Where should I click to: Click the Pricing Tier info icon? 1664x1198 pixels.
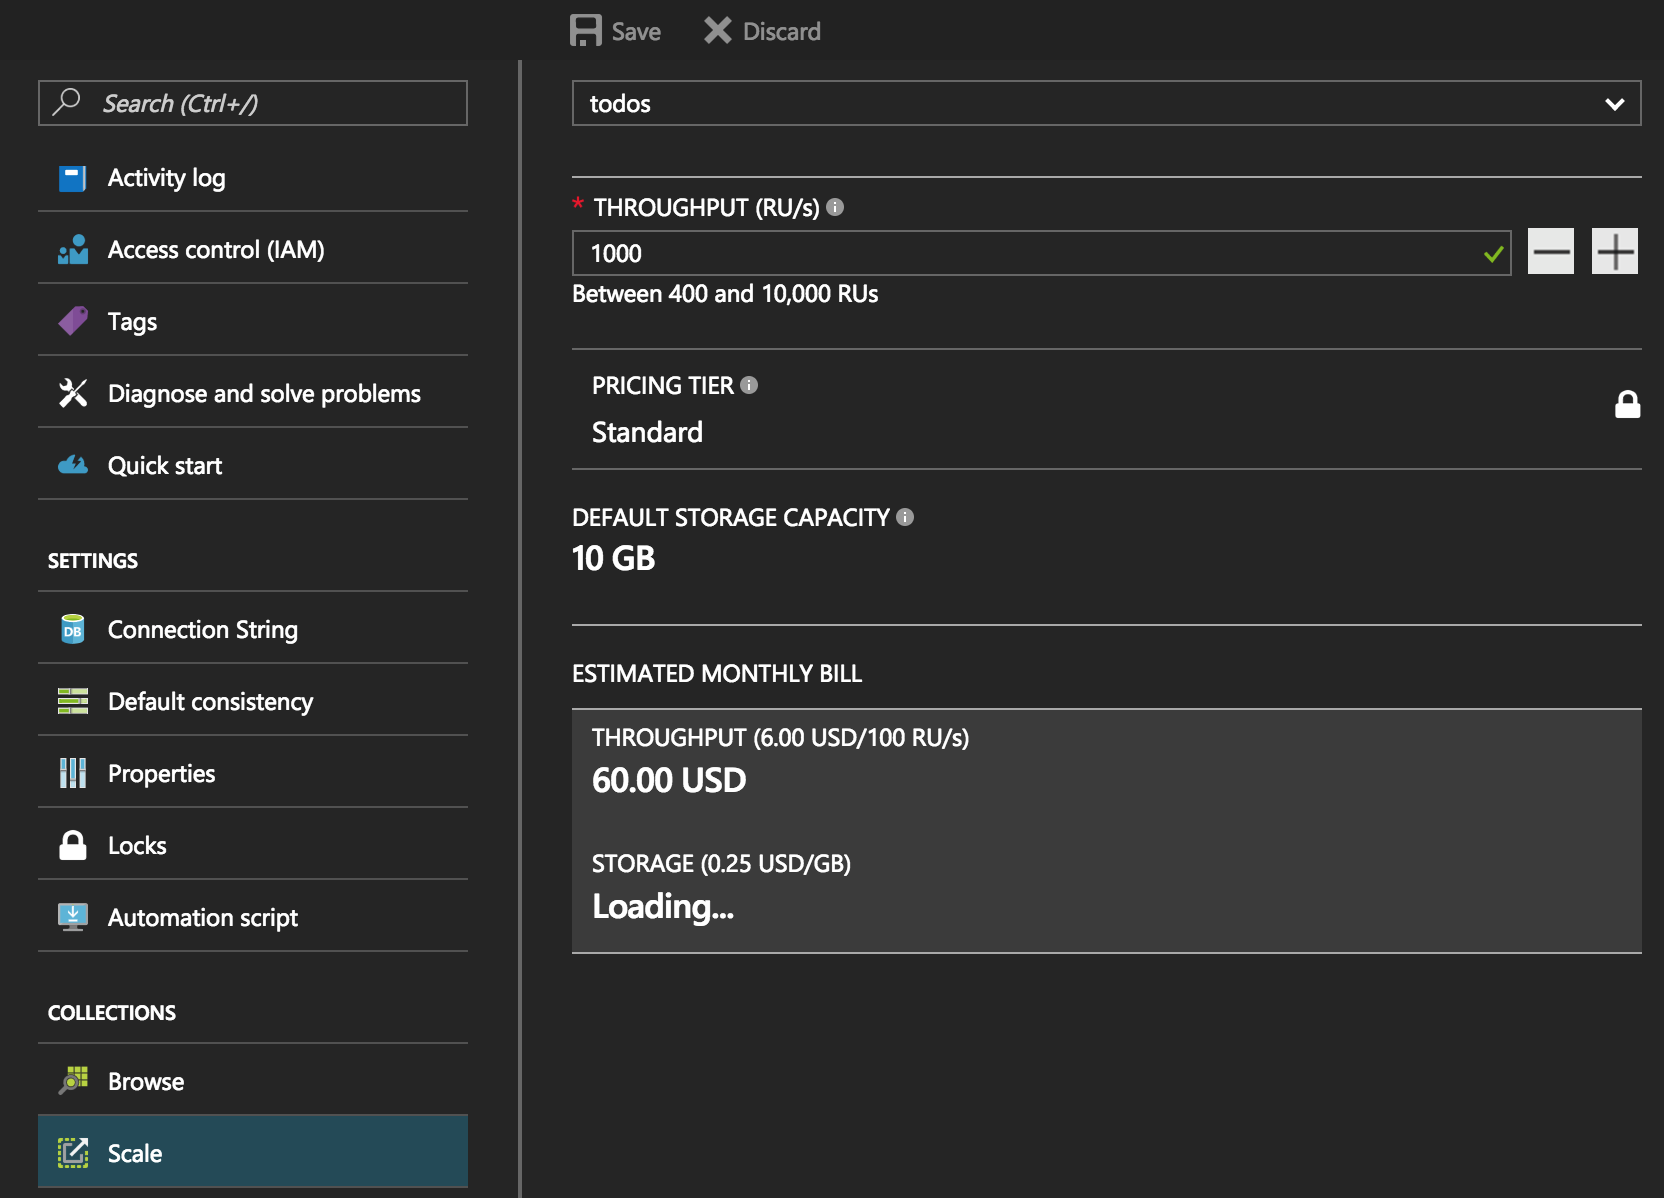749,385
